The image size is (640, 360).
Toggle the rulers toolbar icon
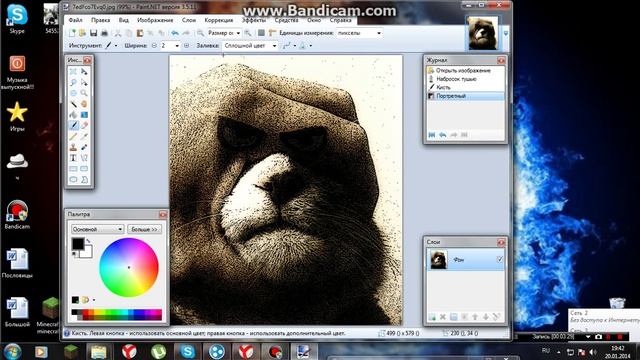[272, 33]
